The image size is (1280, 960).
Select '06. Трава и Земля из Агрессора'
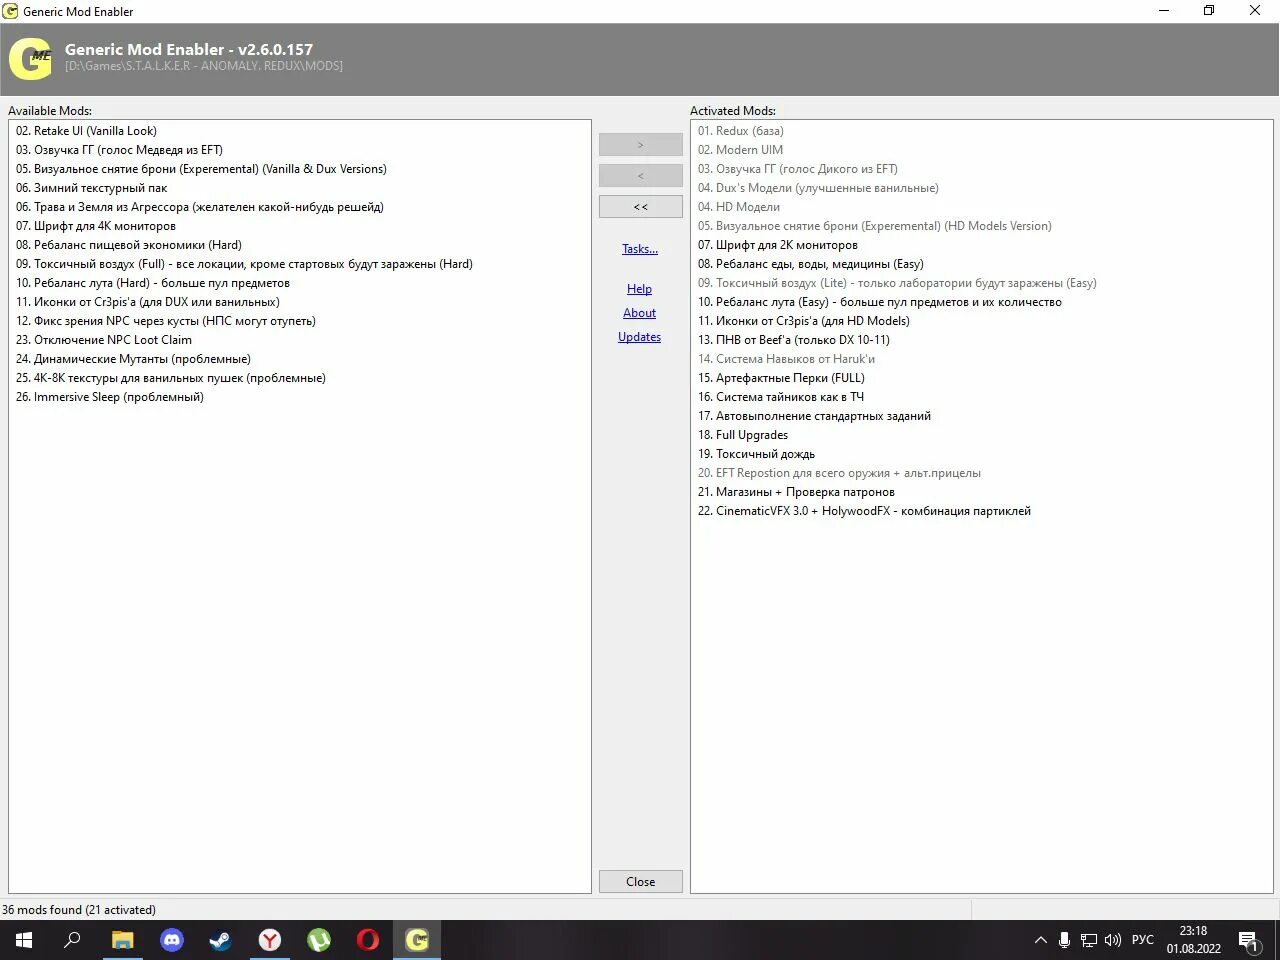pos(200,207)
